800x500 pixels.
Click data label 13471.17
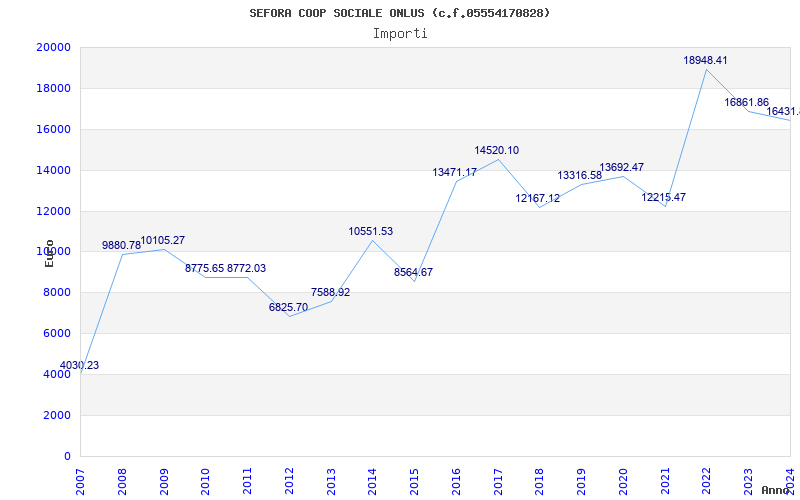[x=455, y=172]
